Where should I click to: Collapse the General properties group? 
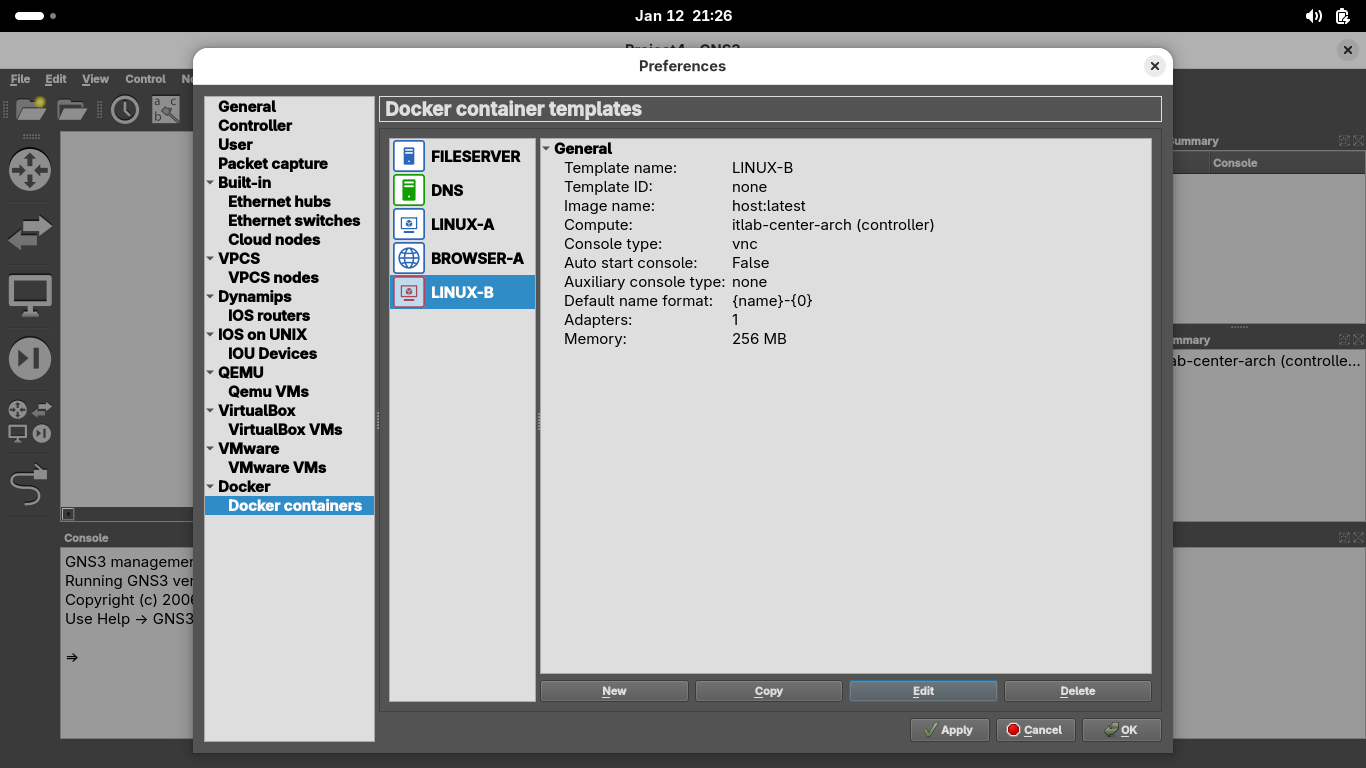point(547,149)
